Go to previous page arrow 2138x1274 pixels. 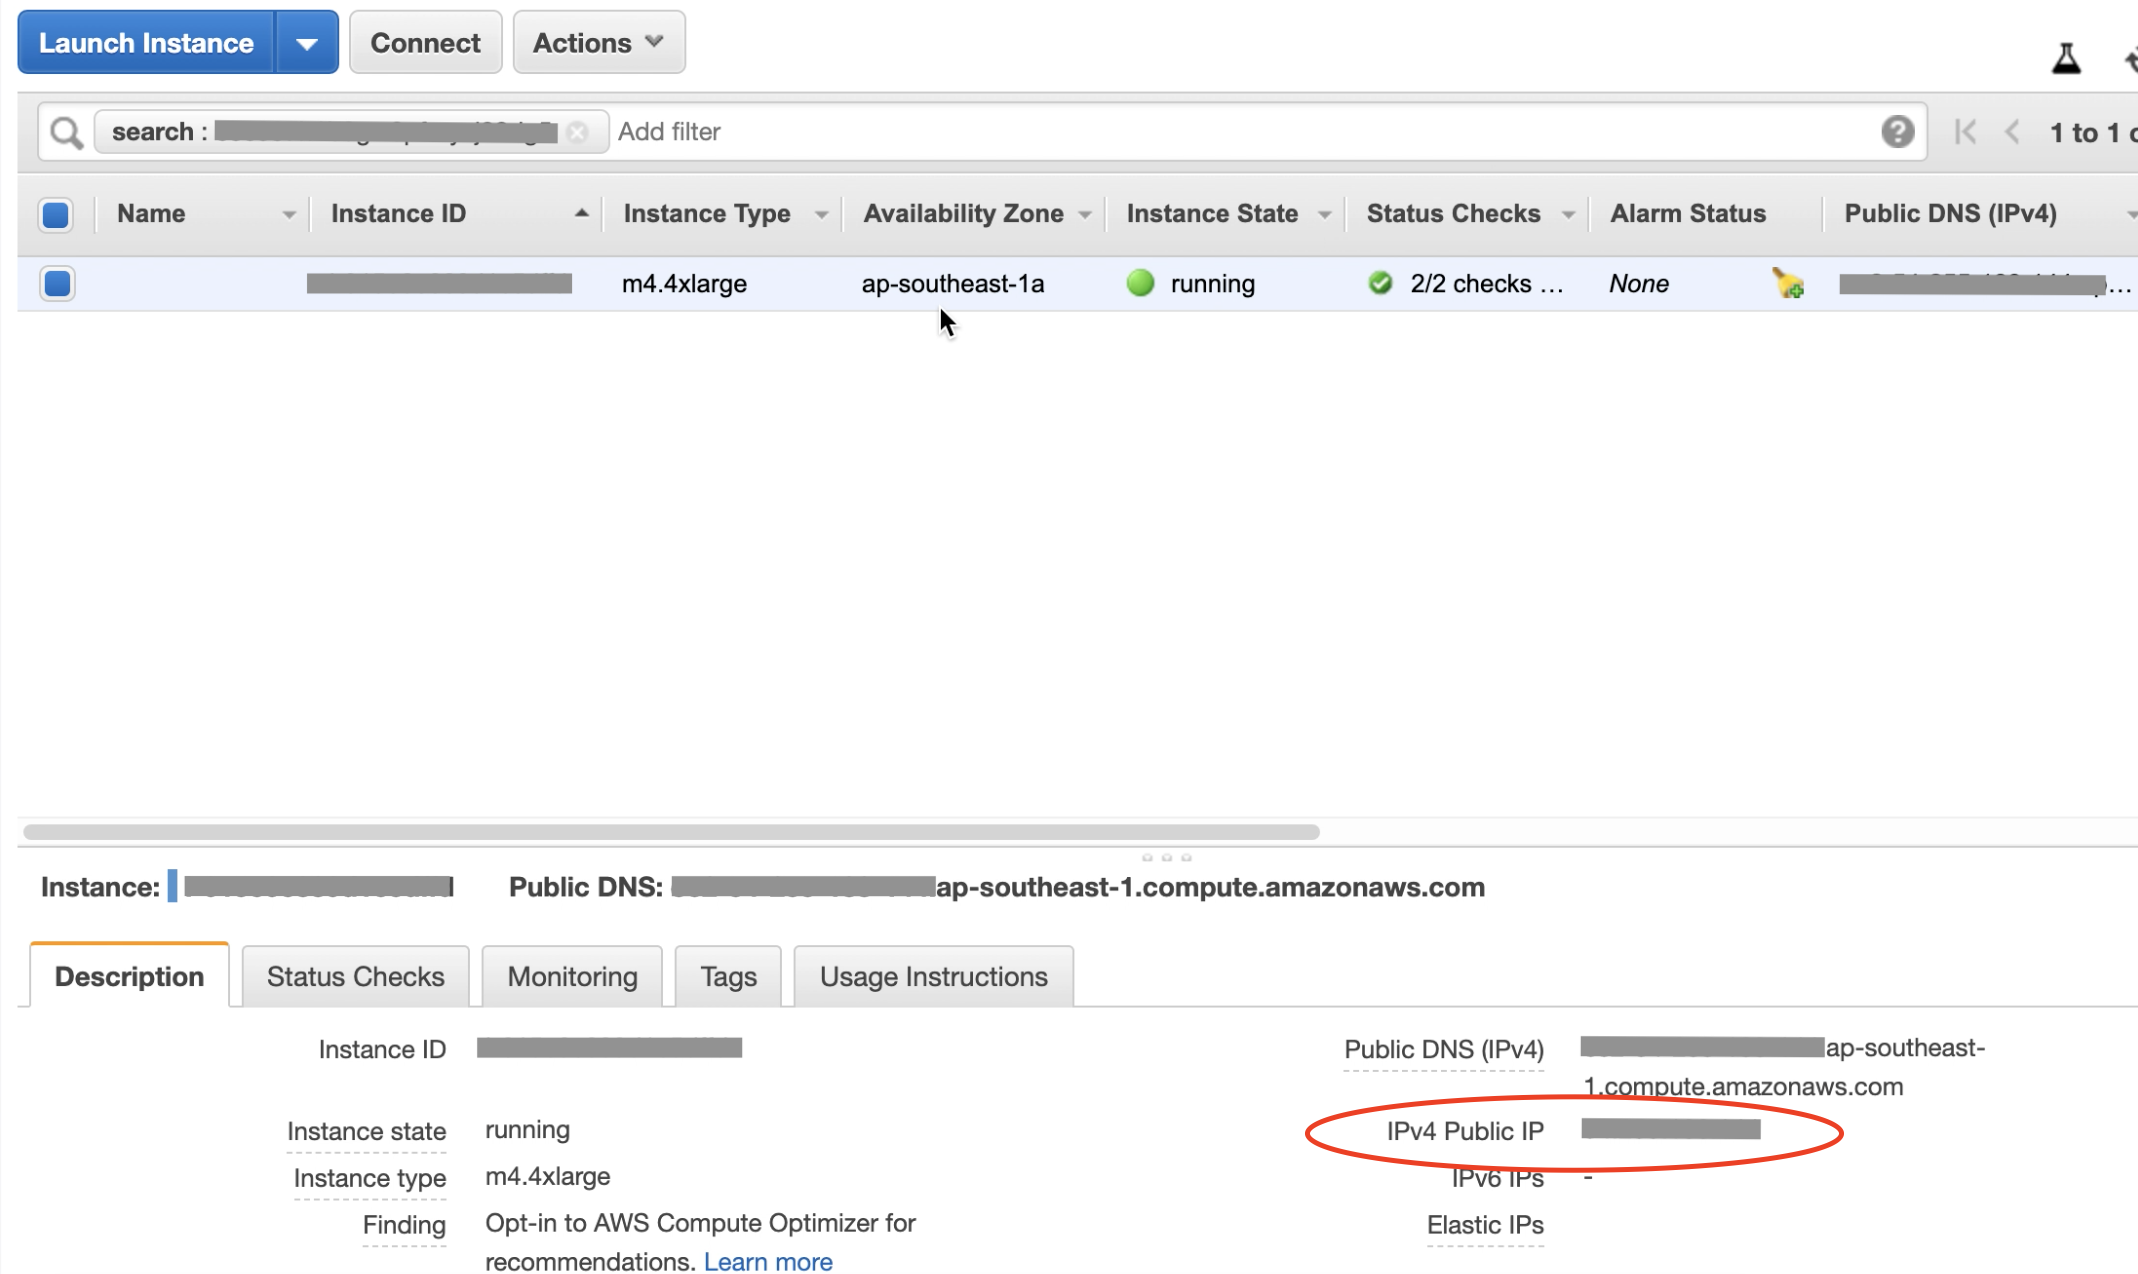point(2013,132)
